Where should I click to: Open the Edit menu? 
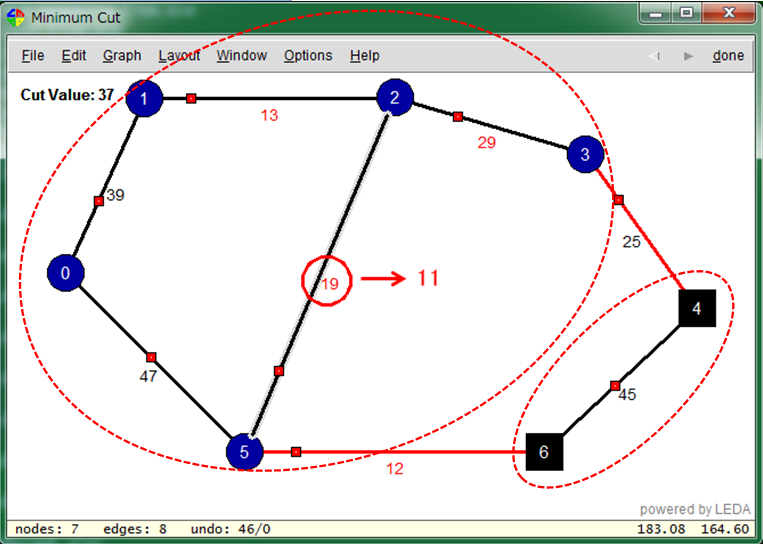pos(74,56)
